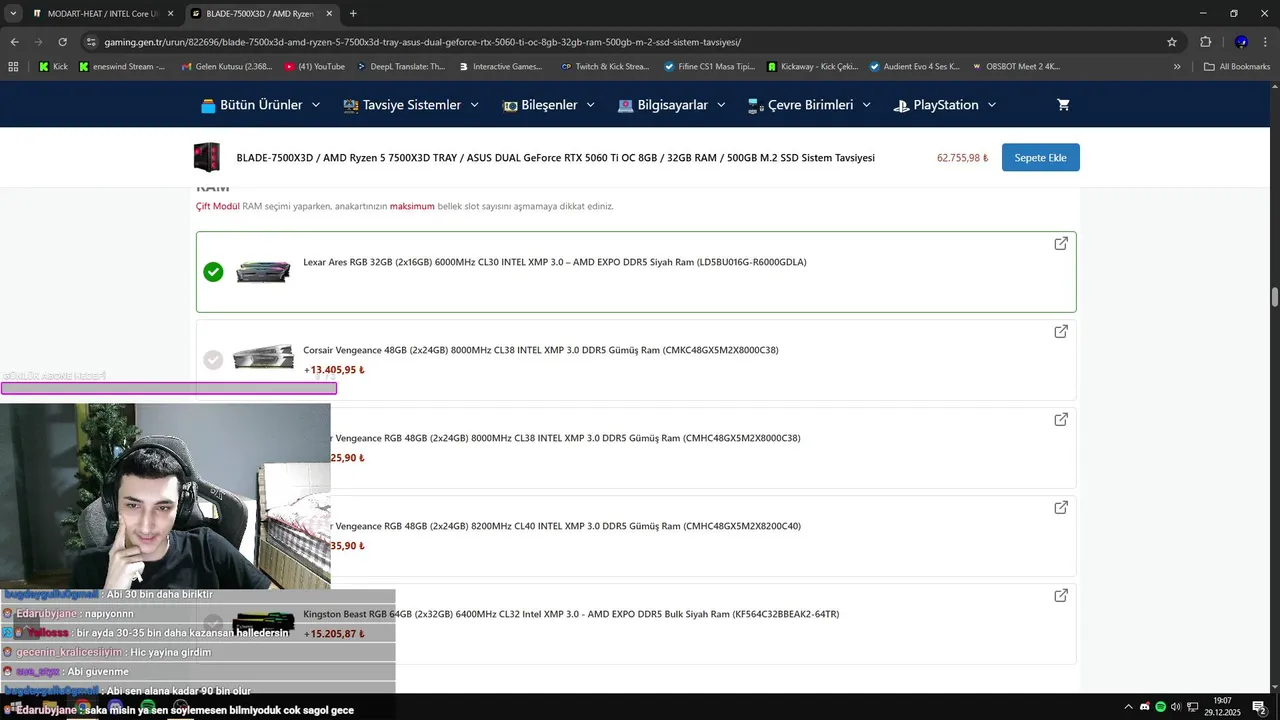1280x720 pixels.
Task: Open the apps grid in bookmarks bar
Action: [x=13, y=67]
